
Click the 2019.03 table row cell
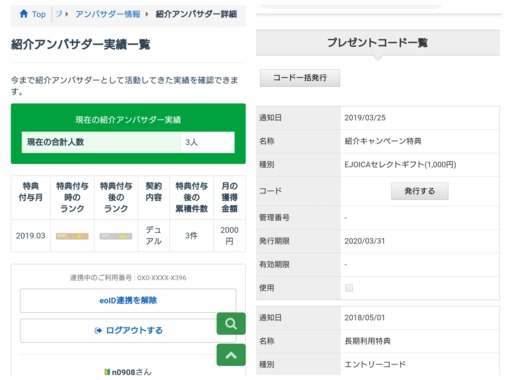coord(30,236)
